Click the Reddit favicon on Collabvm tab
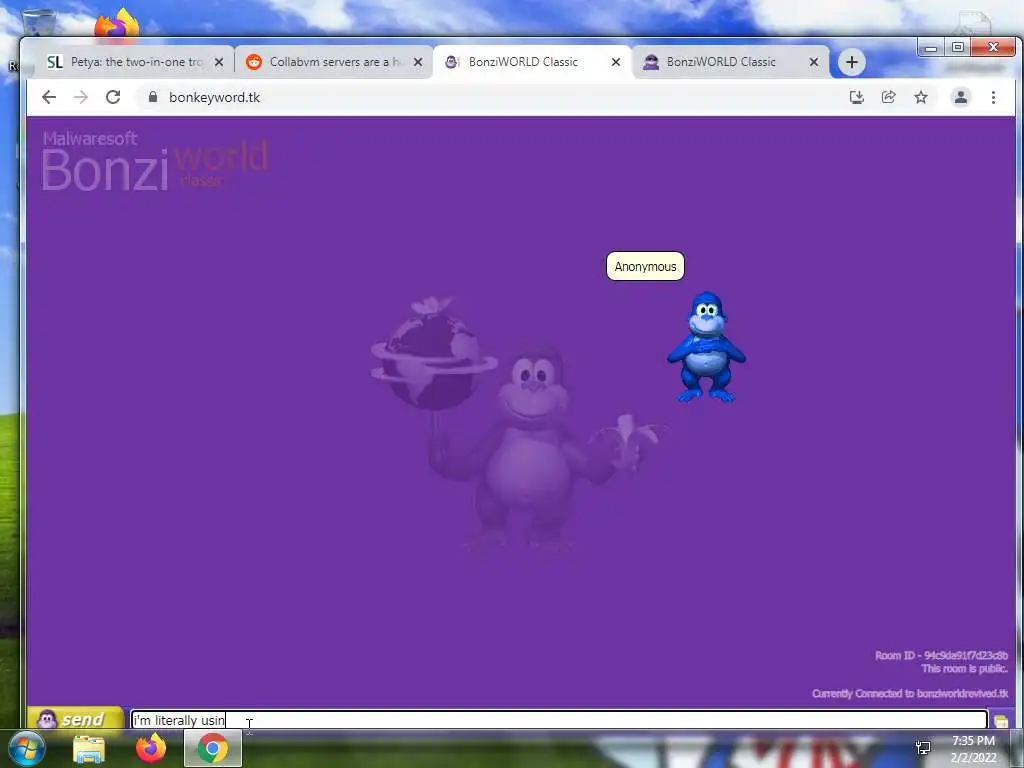 point(254,62)
